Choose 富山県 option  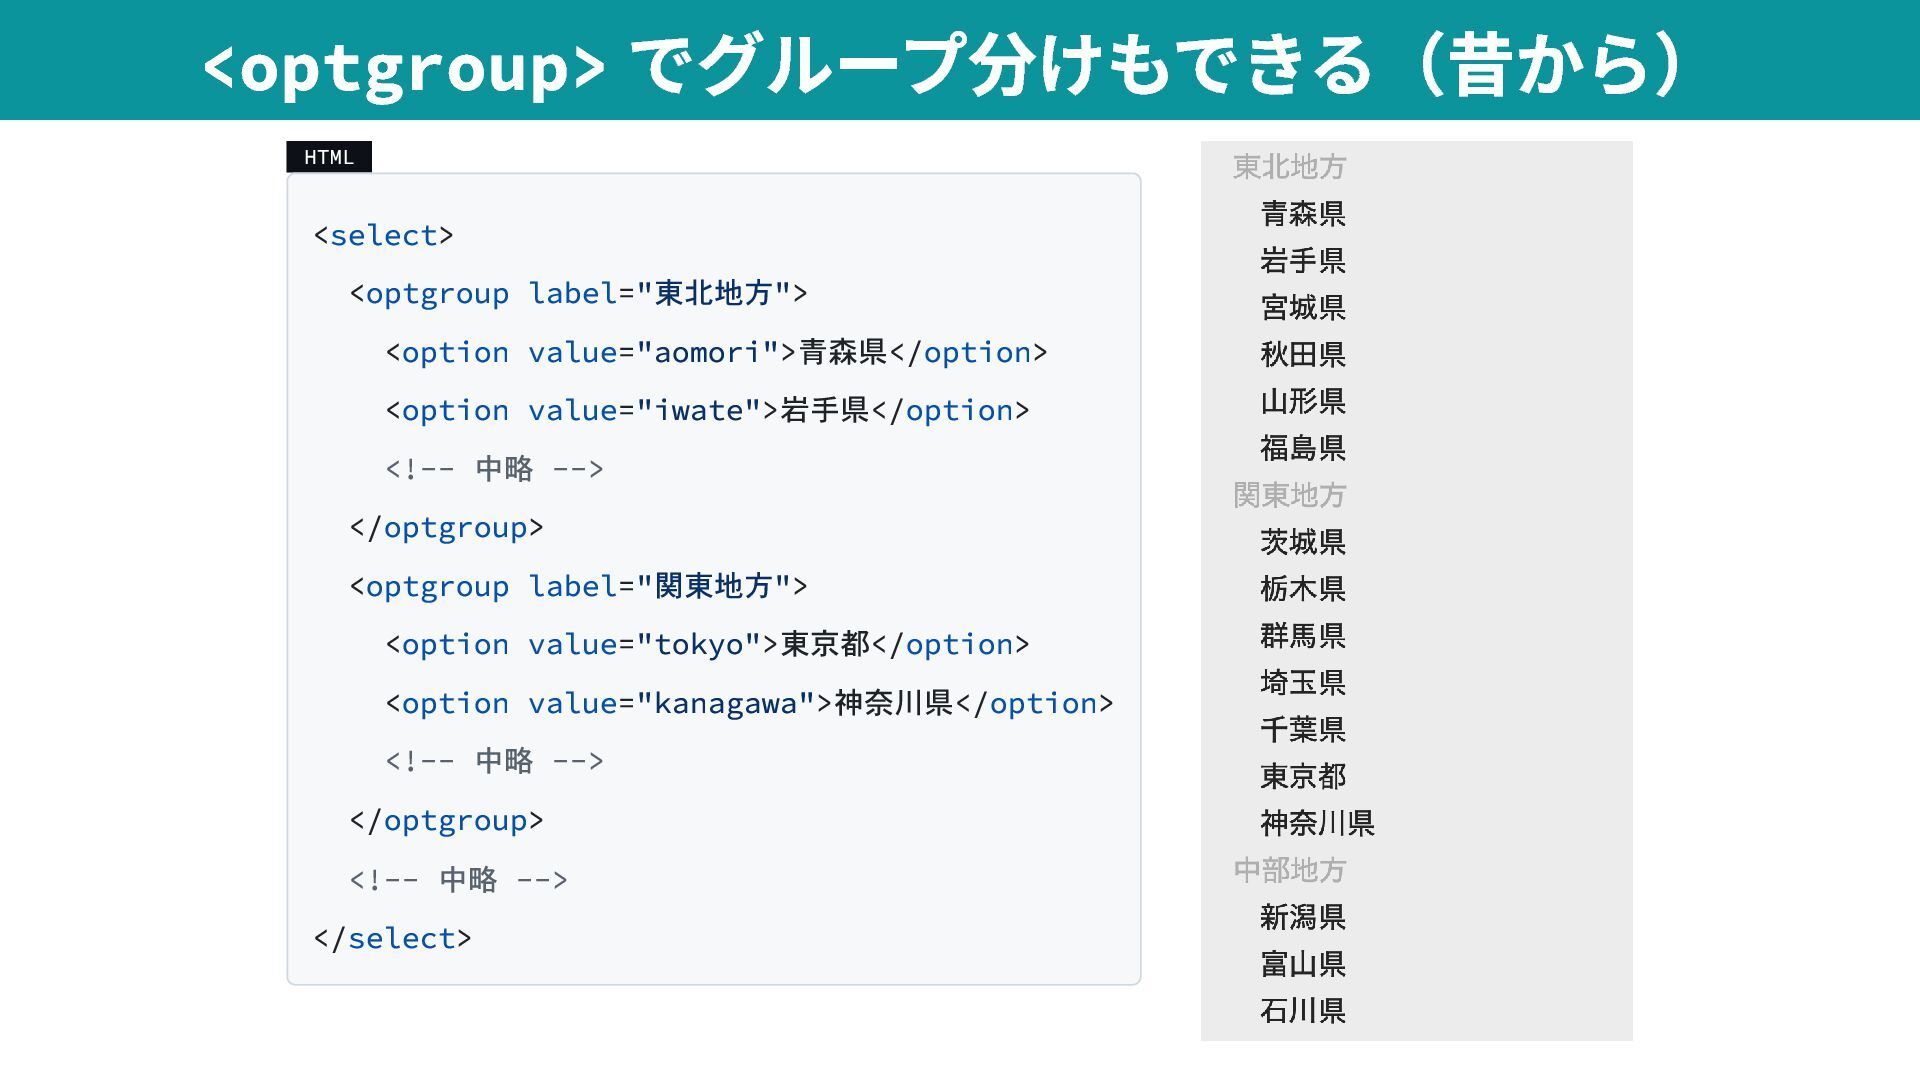pyautogui.click(x=1302, y=965)
